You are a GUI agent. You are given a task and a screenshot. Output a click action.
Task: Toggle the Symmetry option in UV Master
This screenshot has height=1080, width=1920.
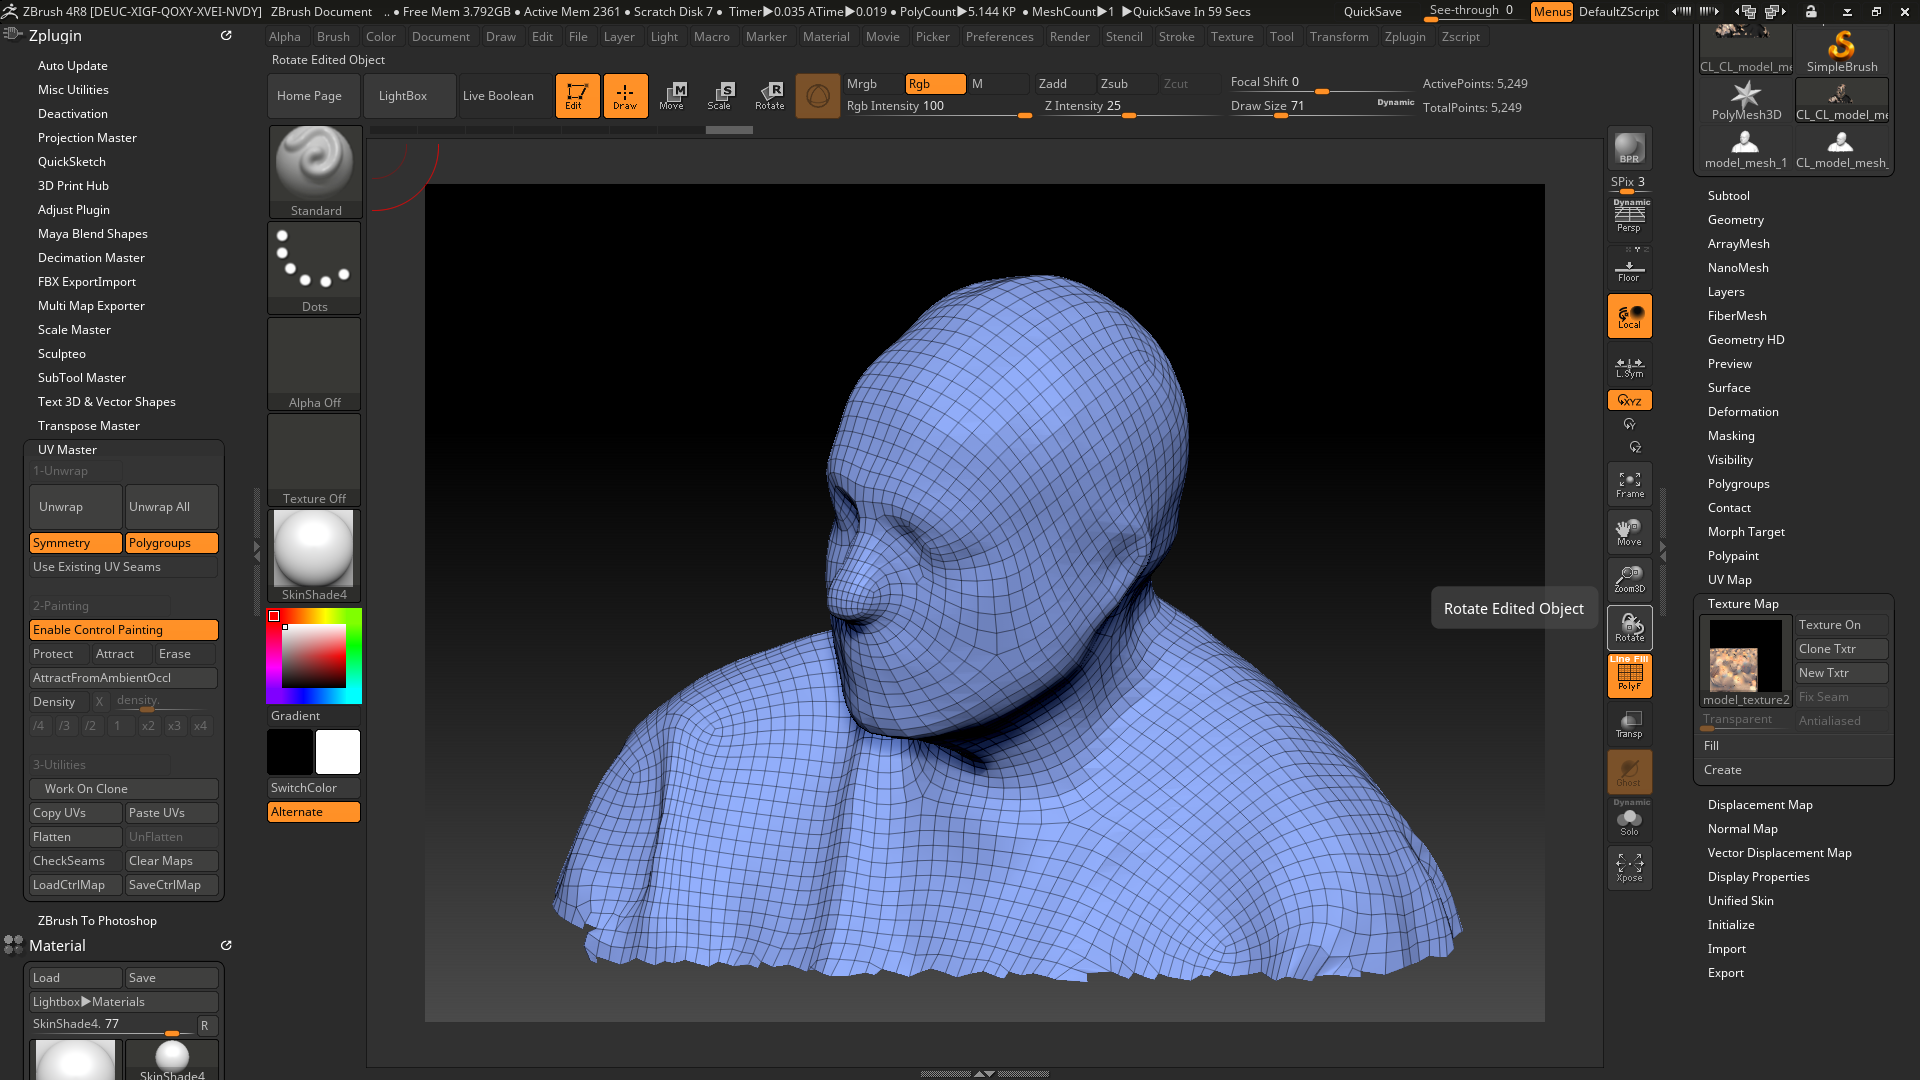click(76, 543)
